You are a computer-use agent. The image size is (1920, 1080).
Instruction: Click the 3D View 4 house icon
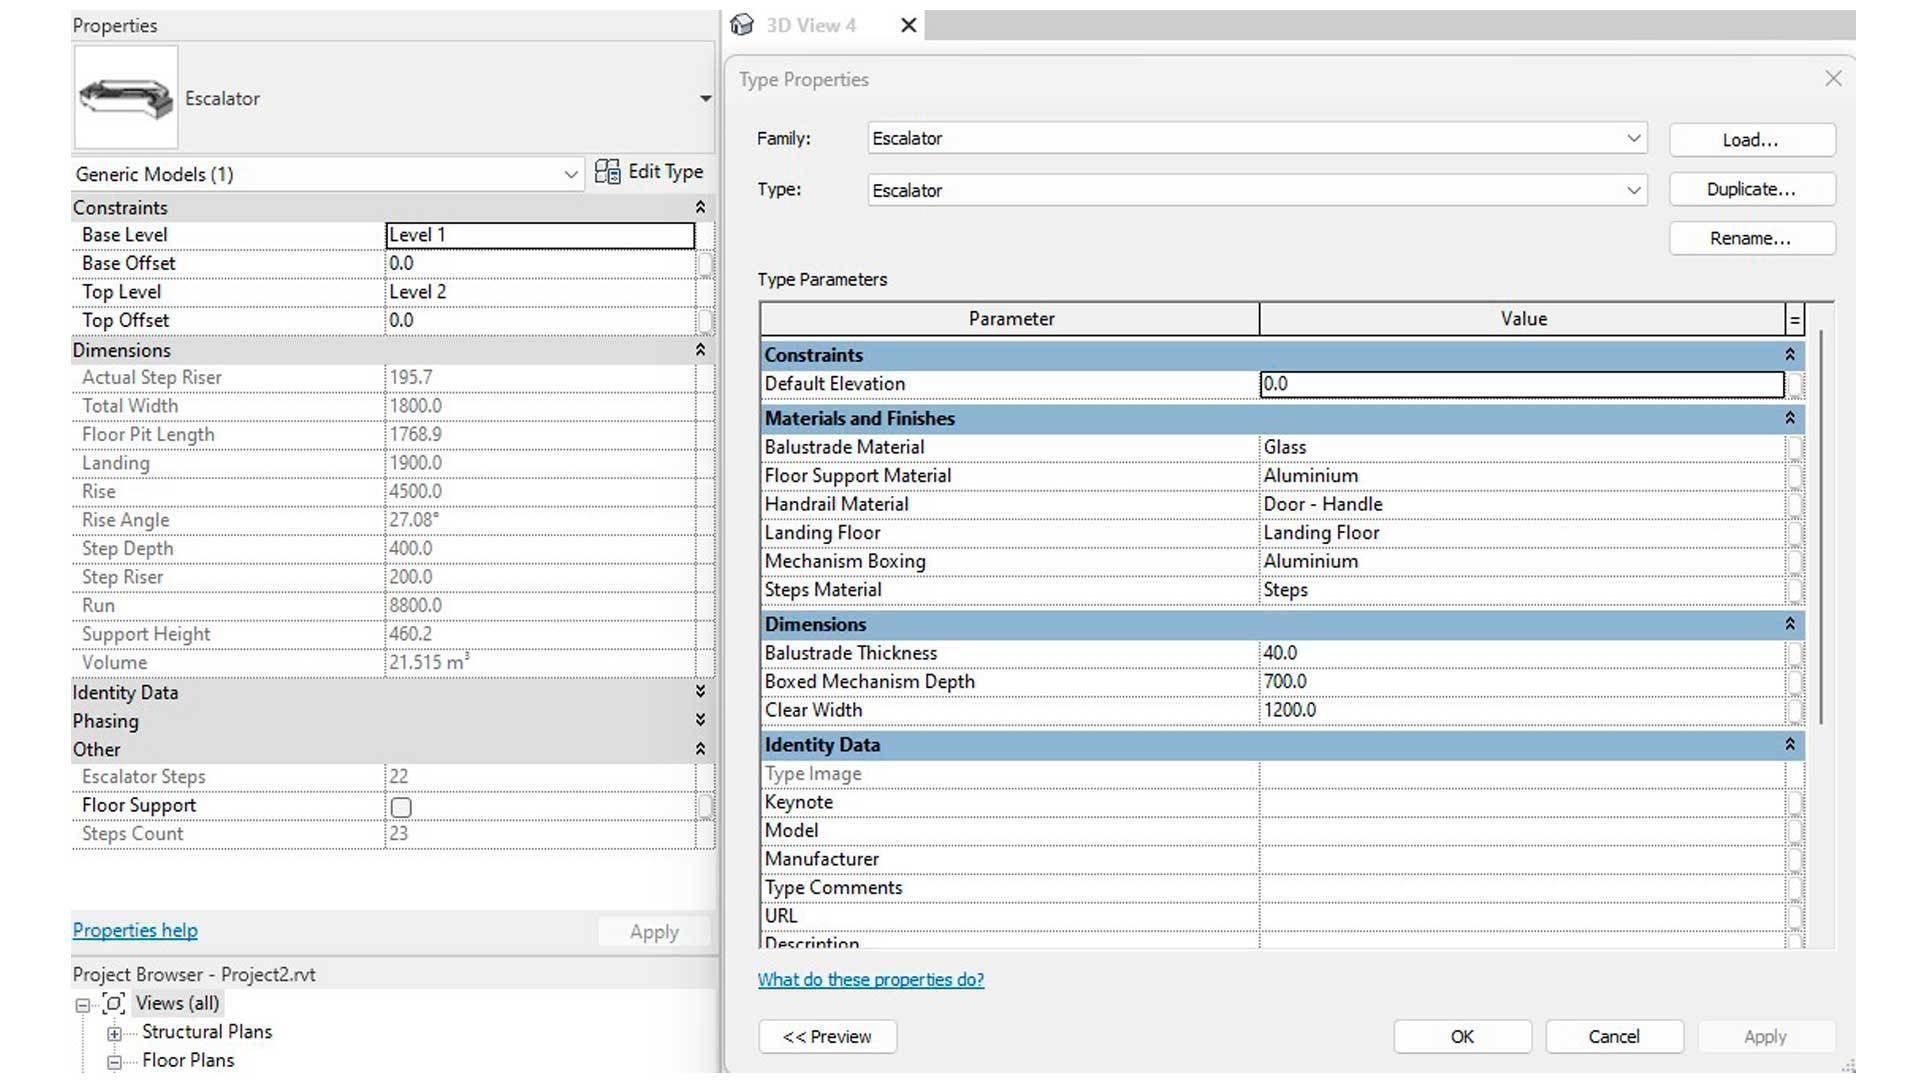coord(742,25)
